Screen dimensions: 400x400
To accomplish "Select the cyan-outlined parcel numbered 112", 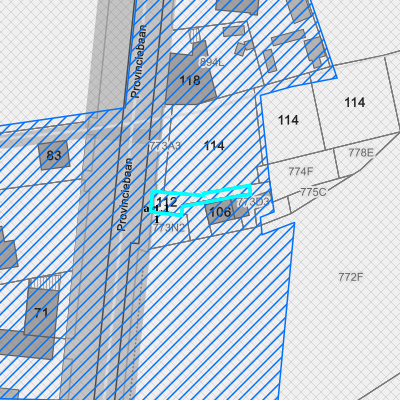I will coord(167,202).
